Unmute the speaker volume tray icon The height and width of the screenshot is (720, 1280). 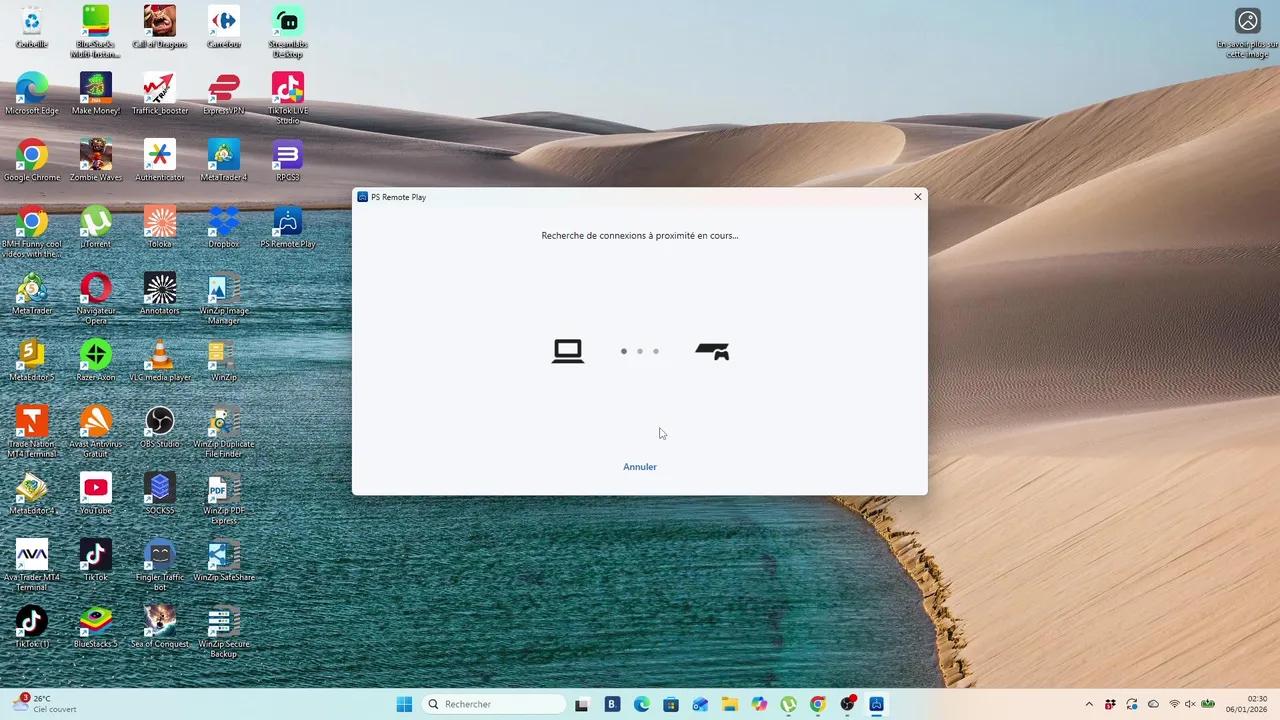pyautogui.click(x=1190, y=704)
